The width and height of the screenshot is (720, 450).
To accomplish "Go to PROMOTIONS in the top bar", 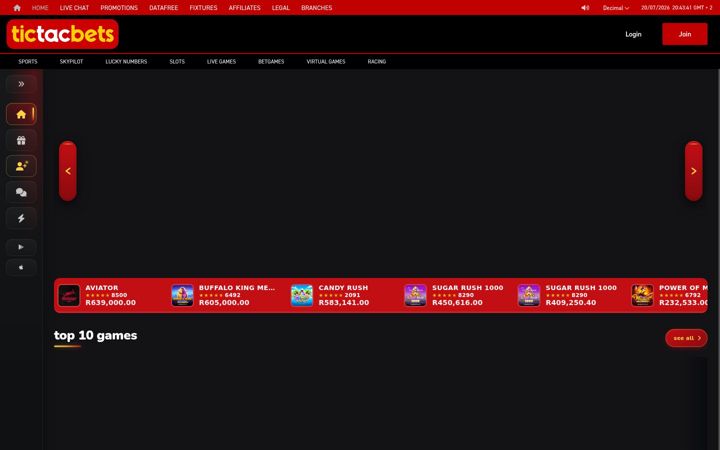I will click(x=119, y=8).
